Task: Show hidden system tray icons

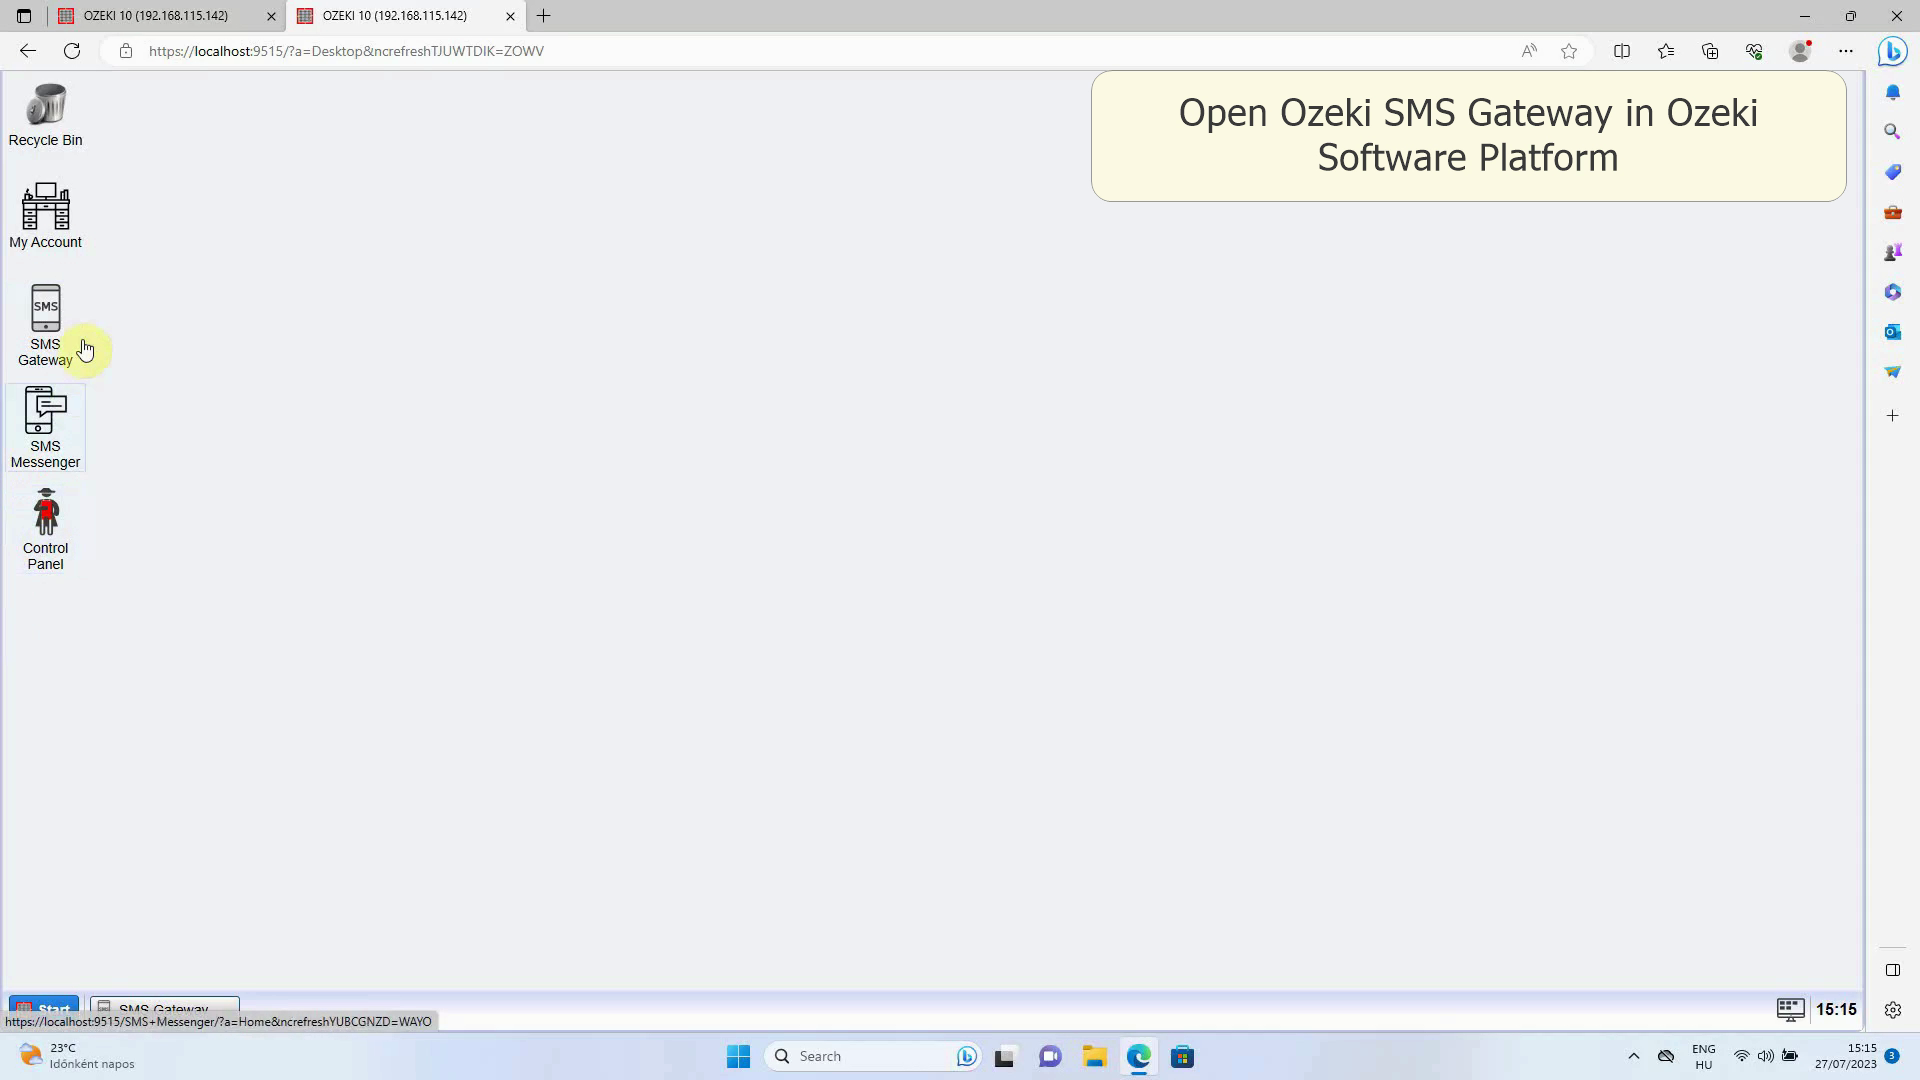Action: tap(1634, 1057)
